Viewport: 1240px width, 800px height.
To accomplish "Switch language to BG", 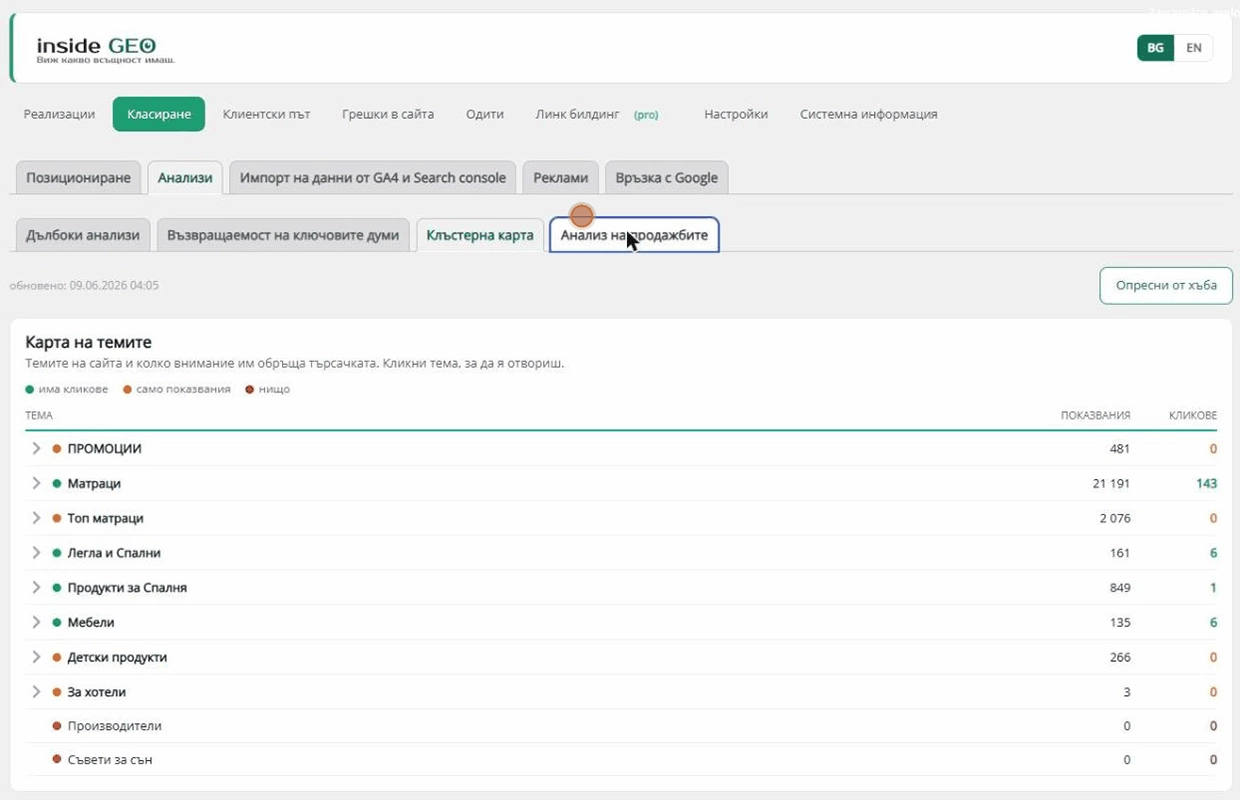I will click(1155, 48).
